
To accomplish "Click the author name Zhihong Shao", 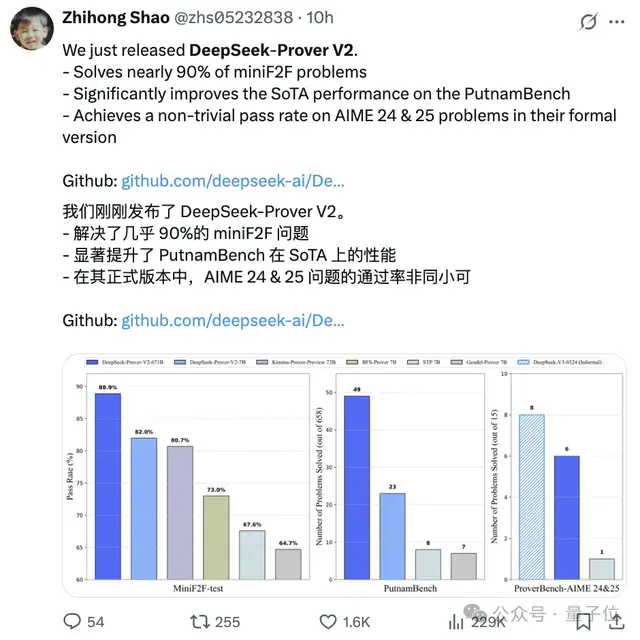I will click(x=118, y=17).
